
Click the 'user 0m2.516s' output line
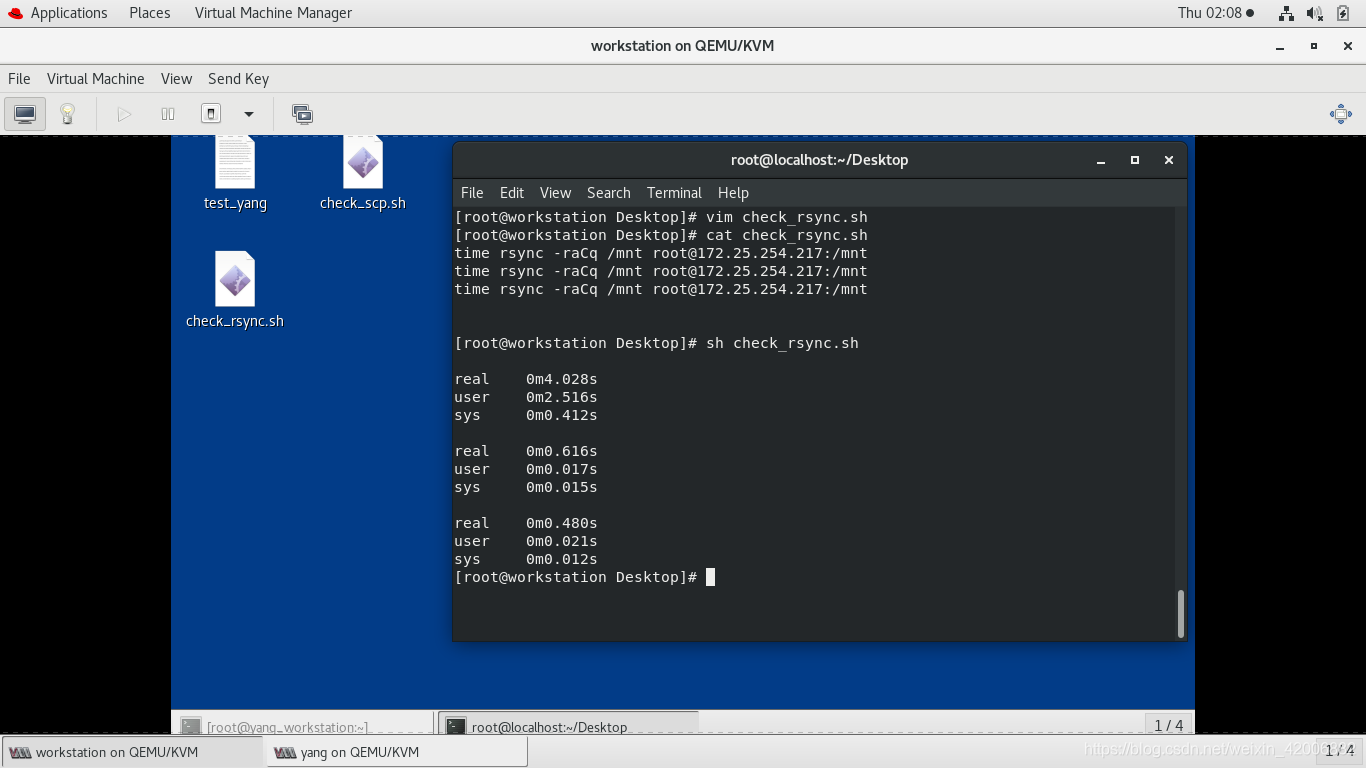point(526,397)
